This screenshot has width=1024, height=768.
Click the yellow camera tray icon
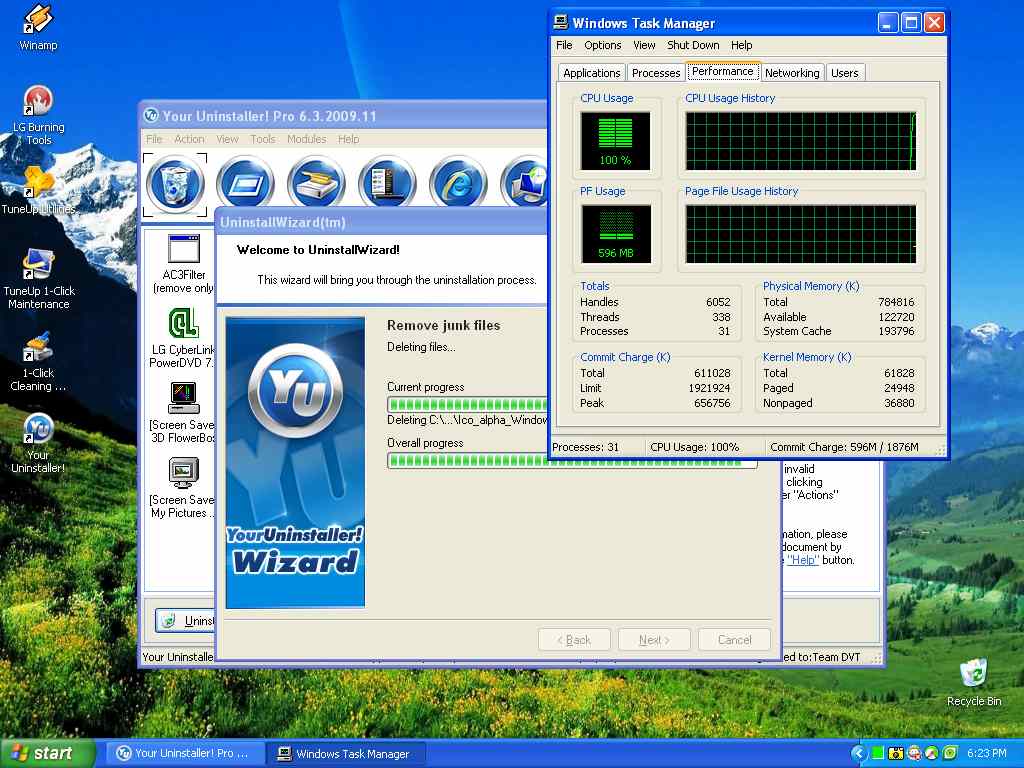(x=896, y=753)
